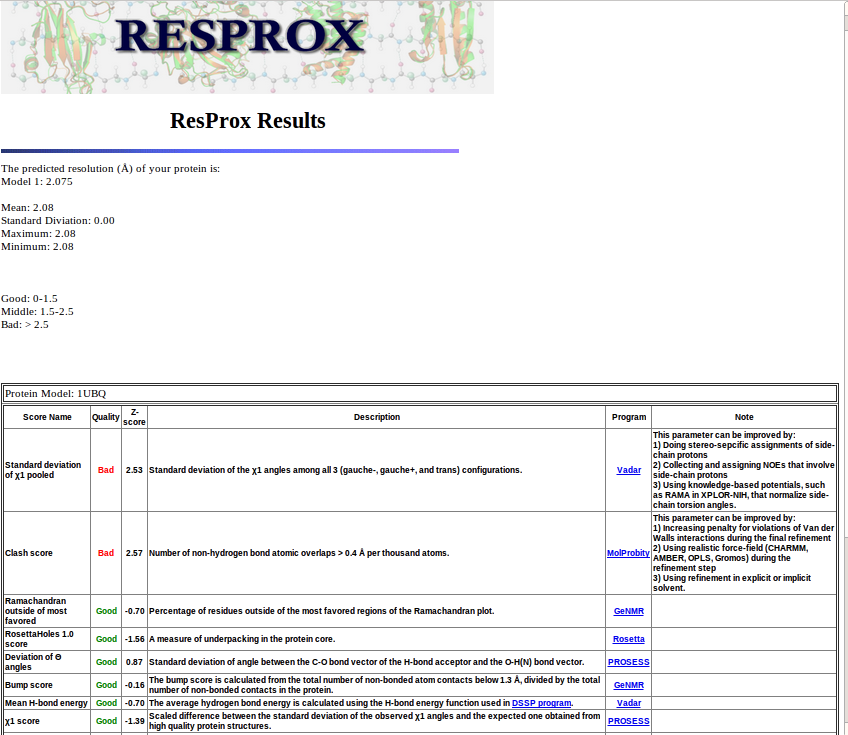The width and height of the screenshot is (848, 735).
Task: Click the 'Middle: 1.5-2.5' legend line
Action: [x=37, y=312]
